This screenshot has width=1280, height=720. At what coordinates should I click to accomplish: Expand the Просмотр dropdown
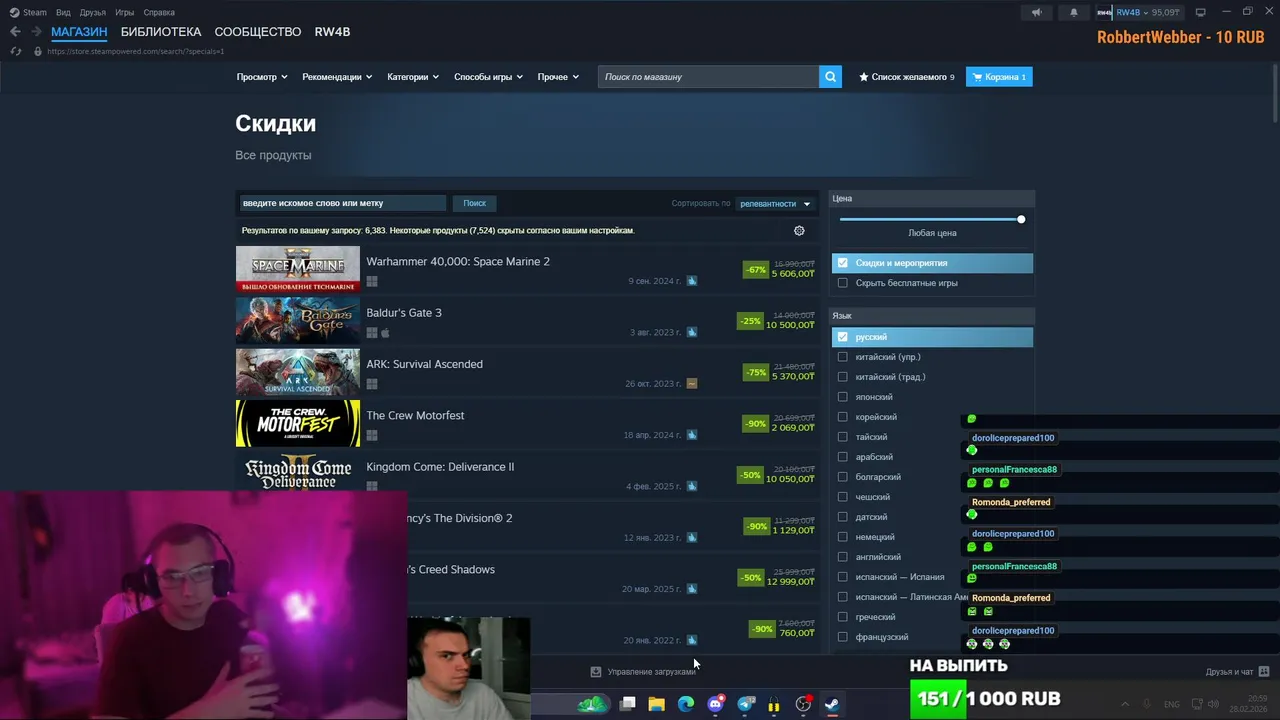point(262,77)
